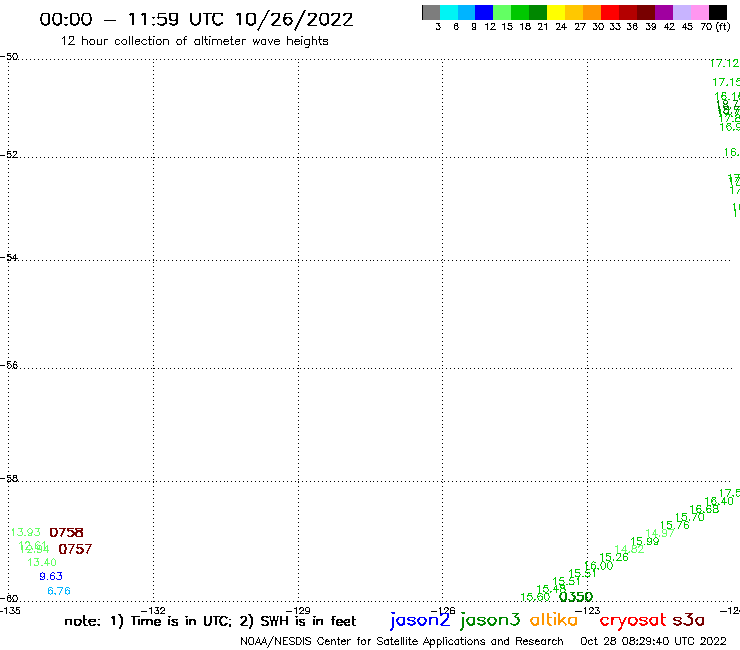This screenshot has width=740, height=650.
Task: Click the '-132' longitude axis label
Action: (x=153, y=610)
